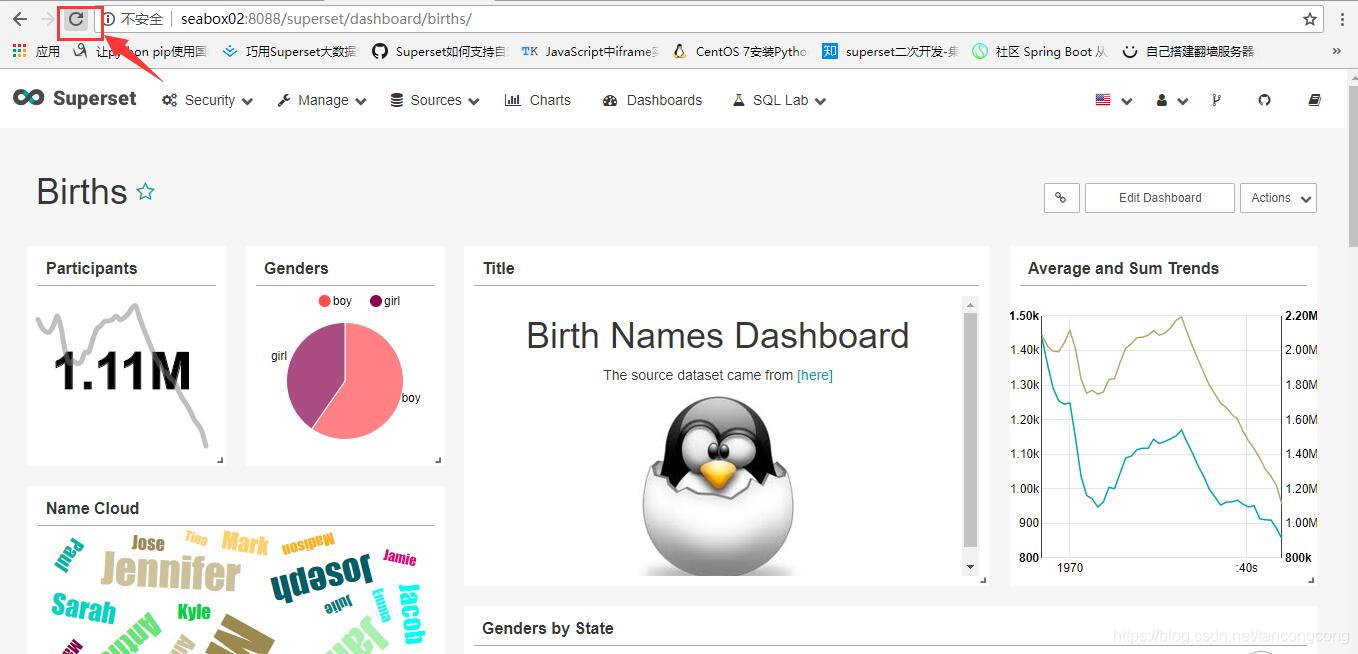This screenshot has width=1358, height=654.
Task: Star the Births dashboard
Action: click(x=146, y=190)
